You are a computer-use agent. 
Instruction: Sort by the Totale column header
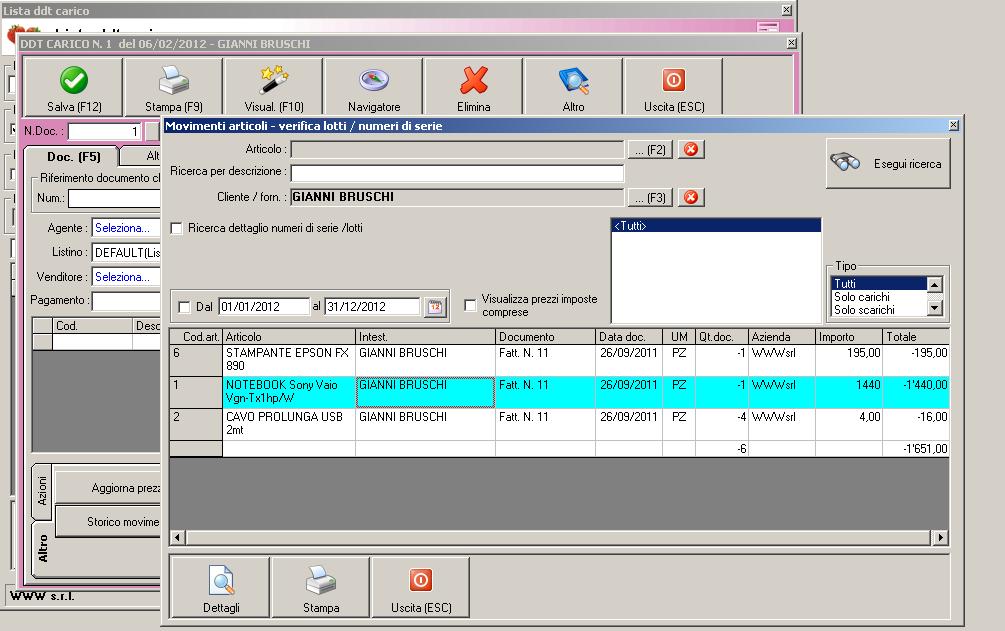[915, 337]
